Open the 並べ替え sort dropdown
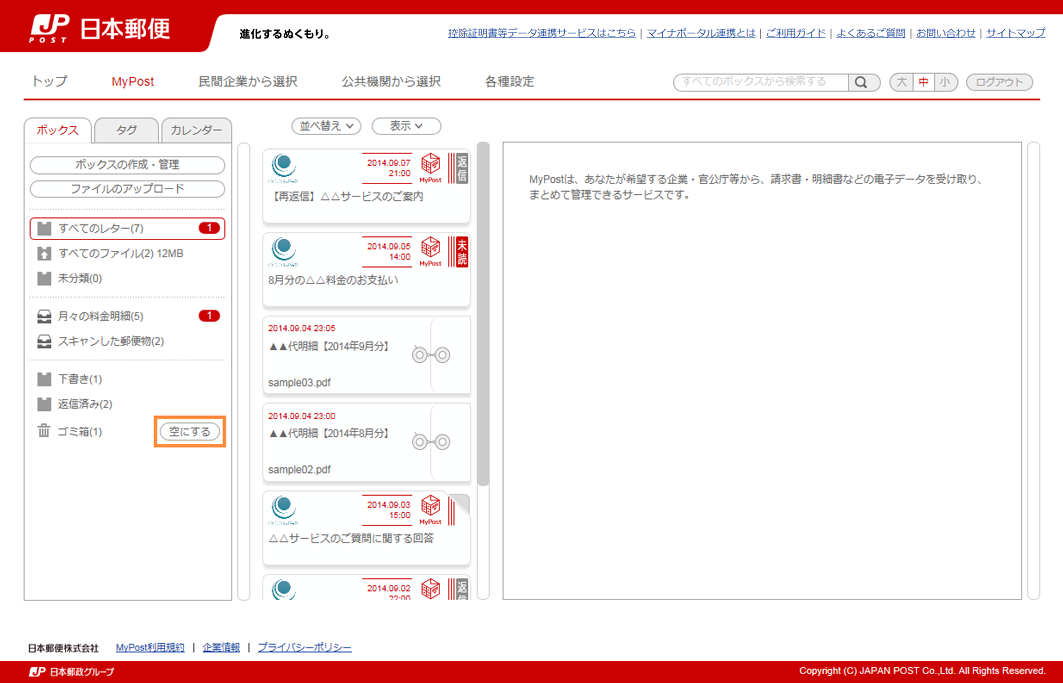The width and height of the screenshot is (1063, 683). (x=327, y=126)
